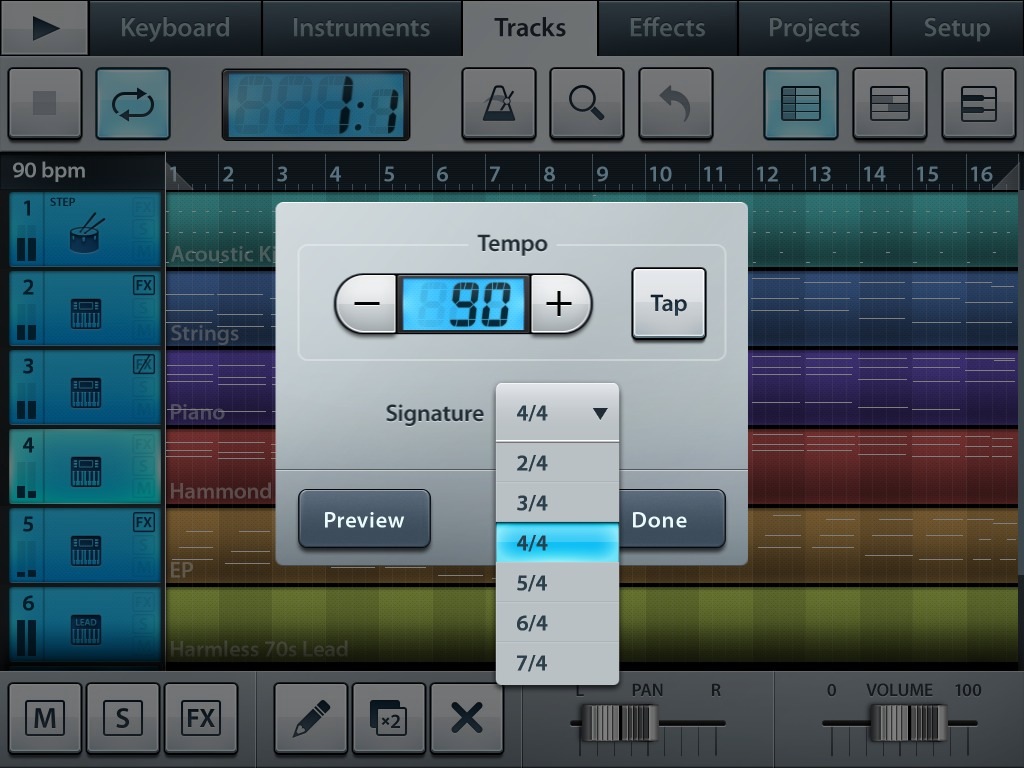Viewport: 1024px width, 768px height.
Task: Click bar 5 on the timeline ruler
Action: click(x=389, y=174)
